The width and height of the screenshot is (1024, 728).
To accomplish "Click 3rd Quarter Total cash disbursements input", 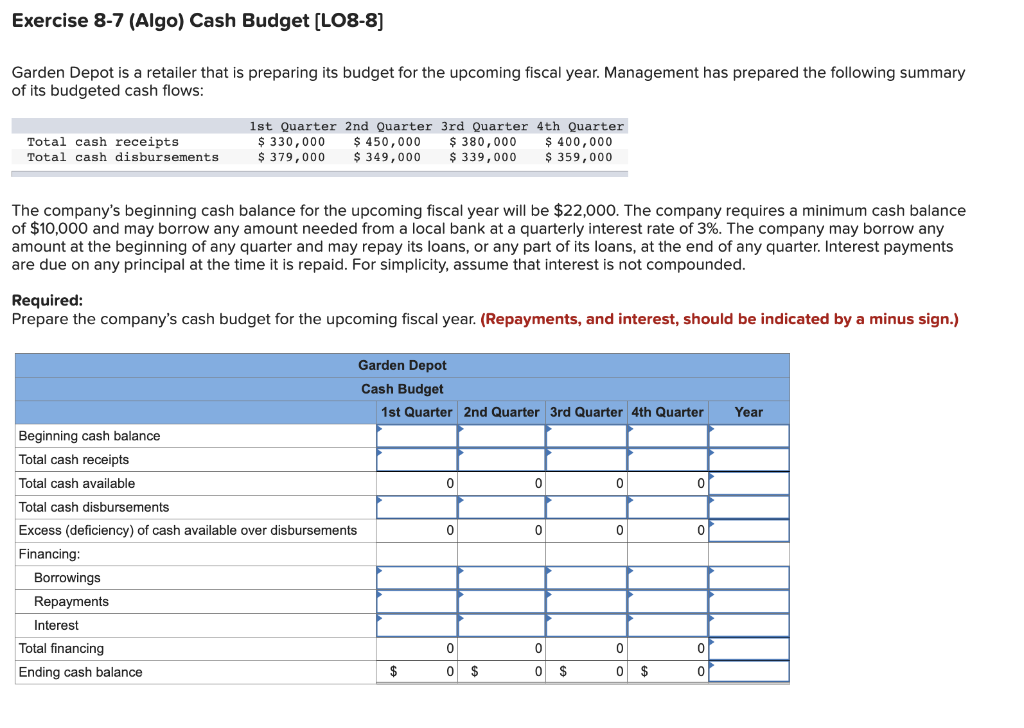I will (586, 507).
